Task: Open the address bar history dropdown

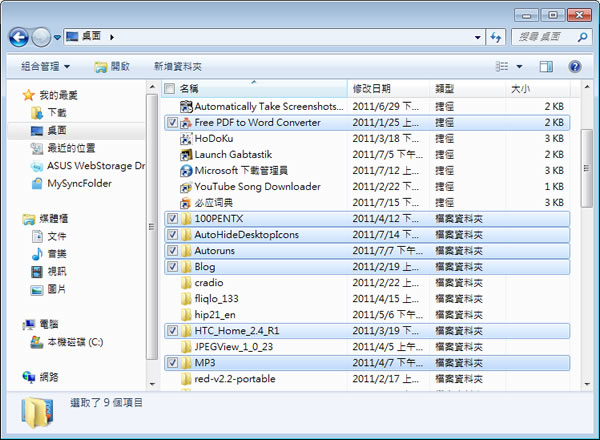Action: click(478, 37)
